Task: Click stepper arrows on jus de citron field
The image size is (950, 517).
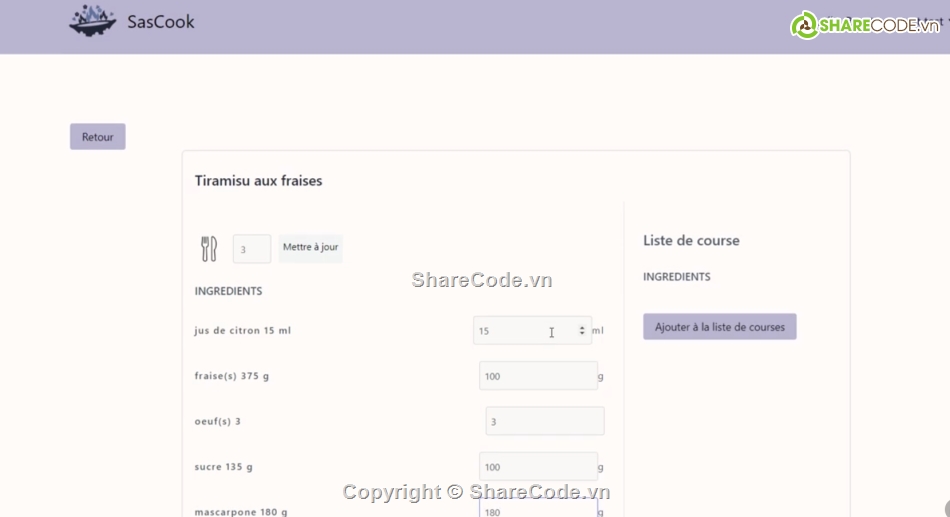Action: click(x=582, y=331)
